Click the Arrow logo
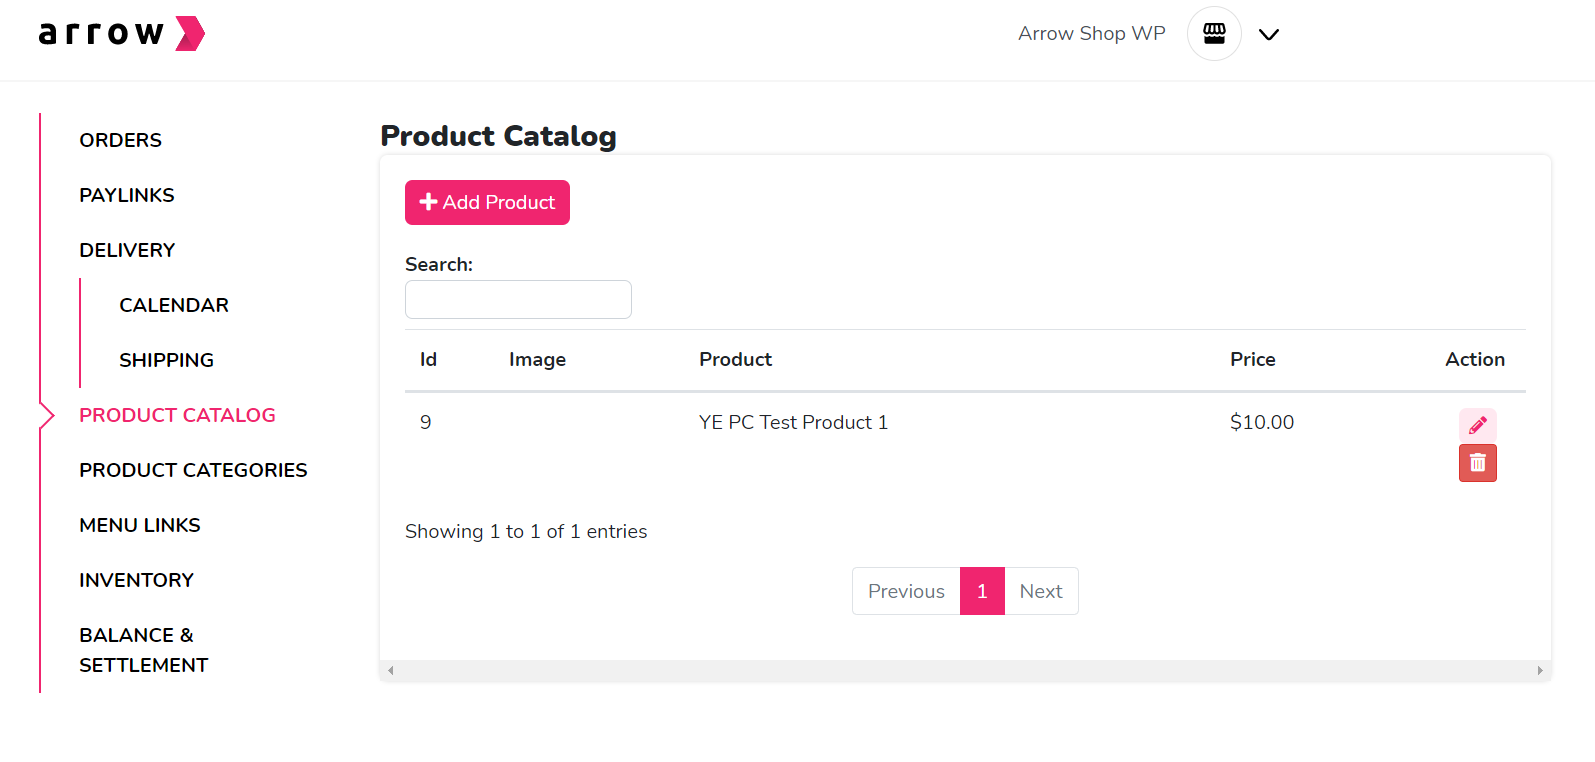The width and height of the screenshot is (1595, 762). tap(121, 34)
